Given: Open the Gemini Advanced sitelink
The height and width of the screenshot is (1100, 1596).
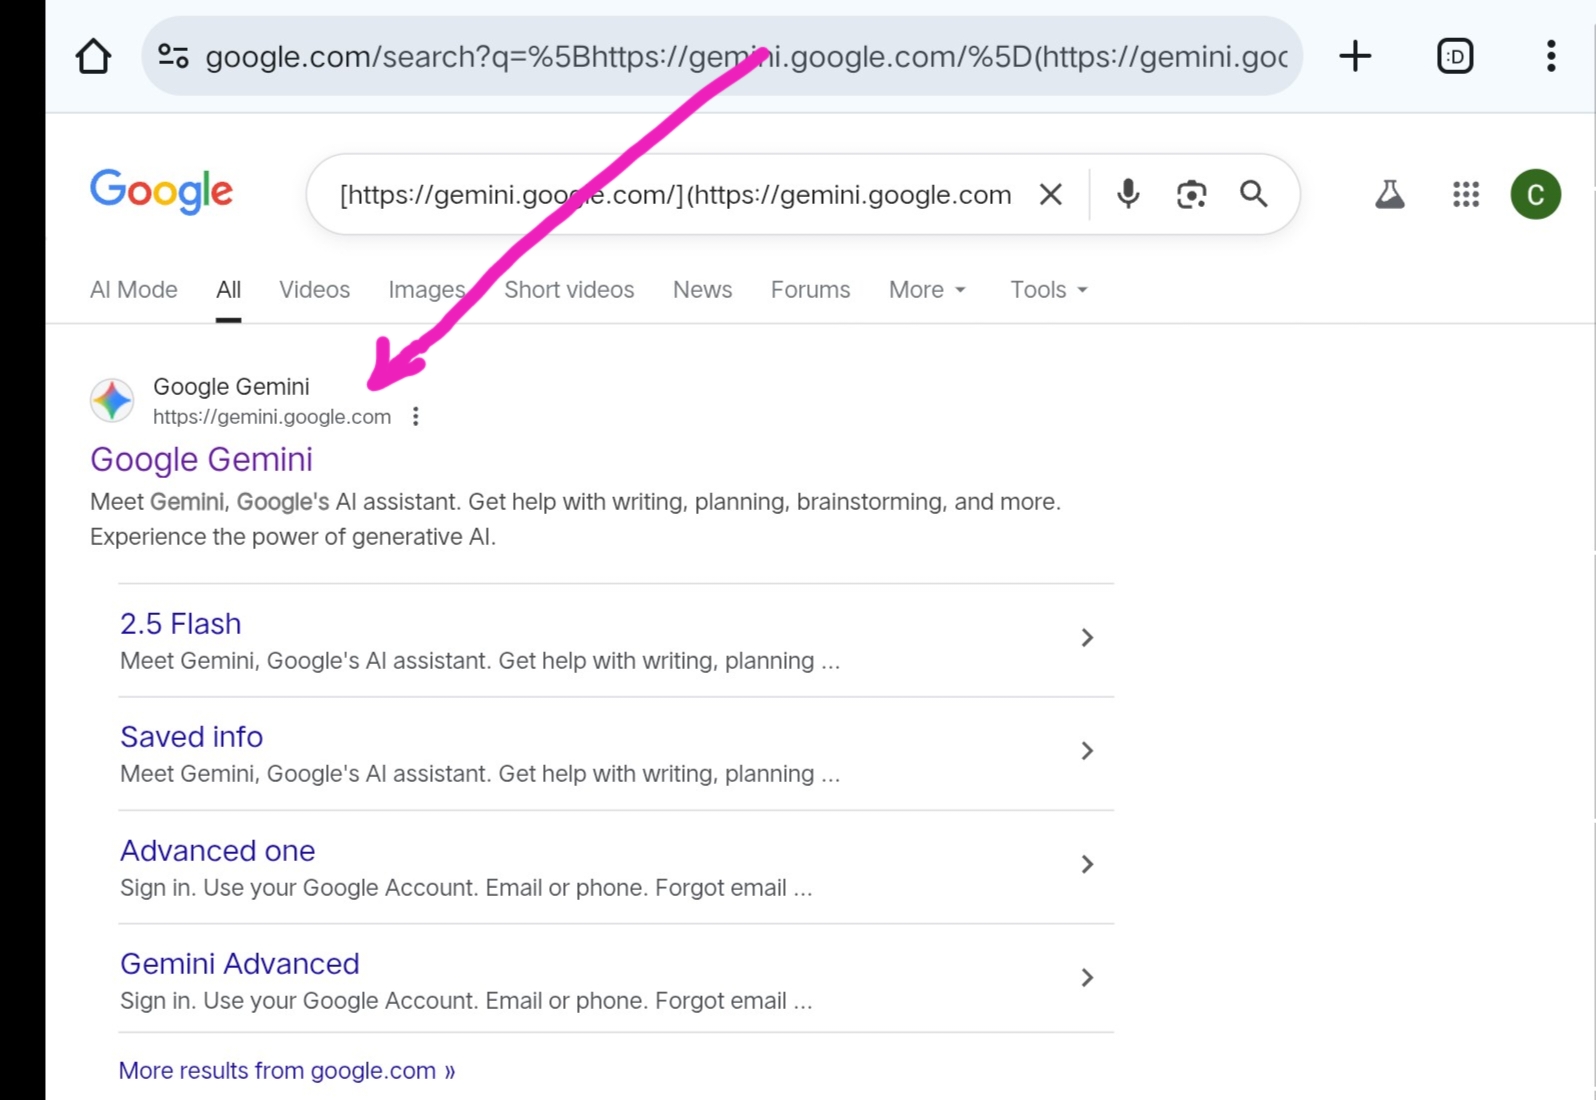Looking at the screenshot, I should [x=240, y=964].
